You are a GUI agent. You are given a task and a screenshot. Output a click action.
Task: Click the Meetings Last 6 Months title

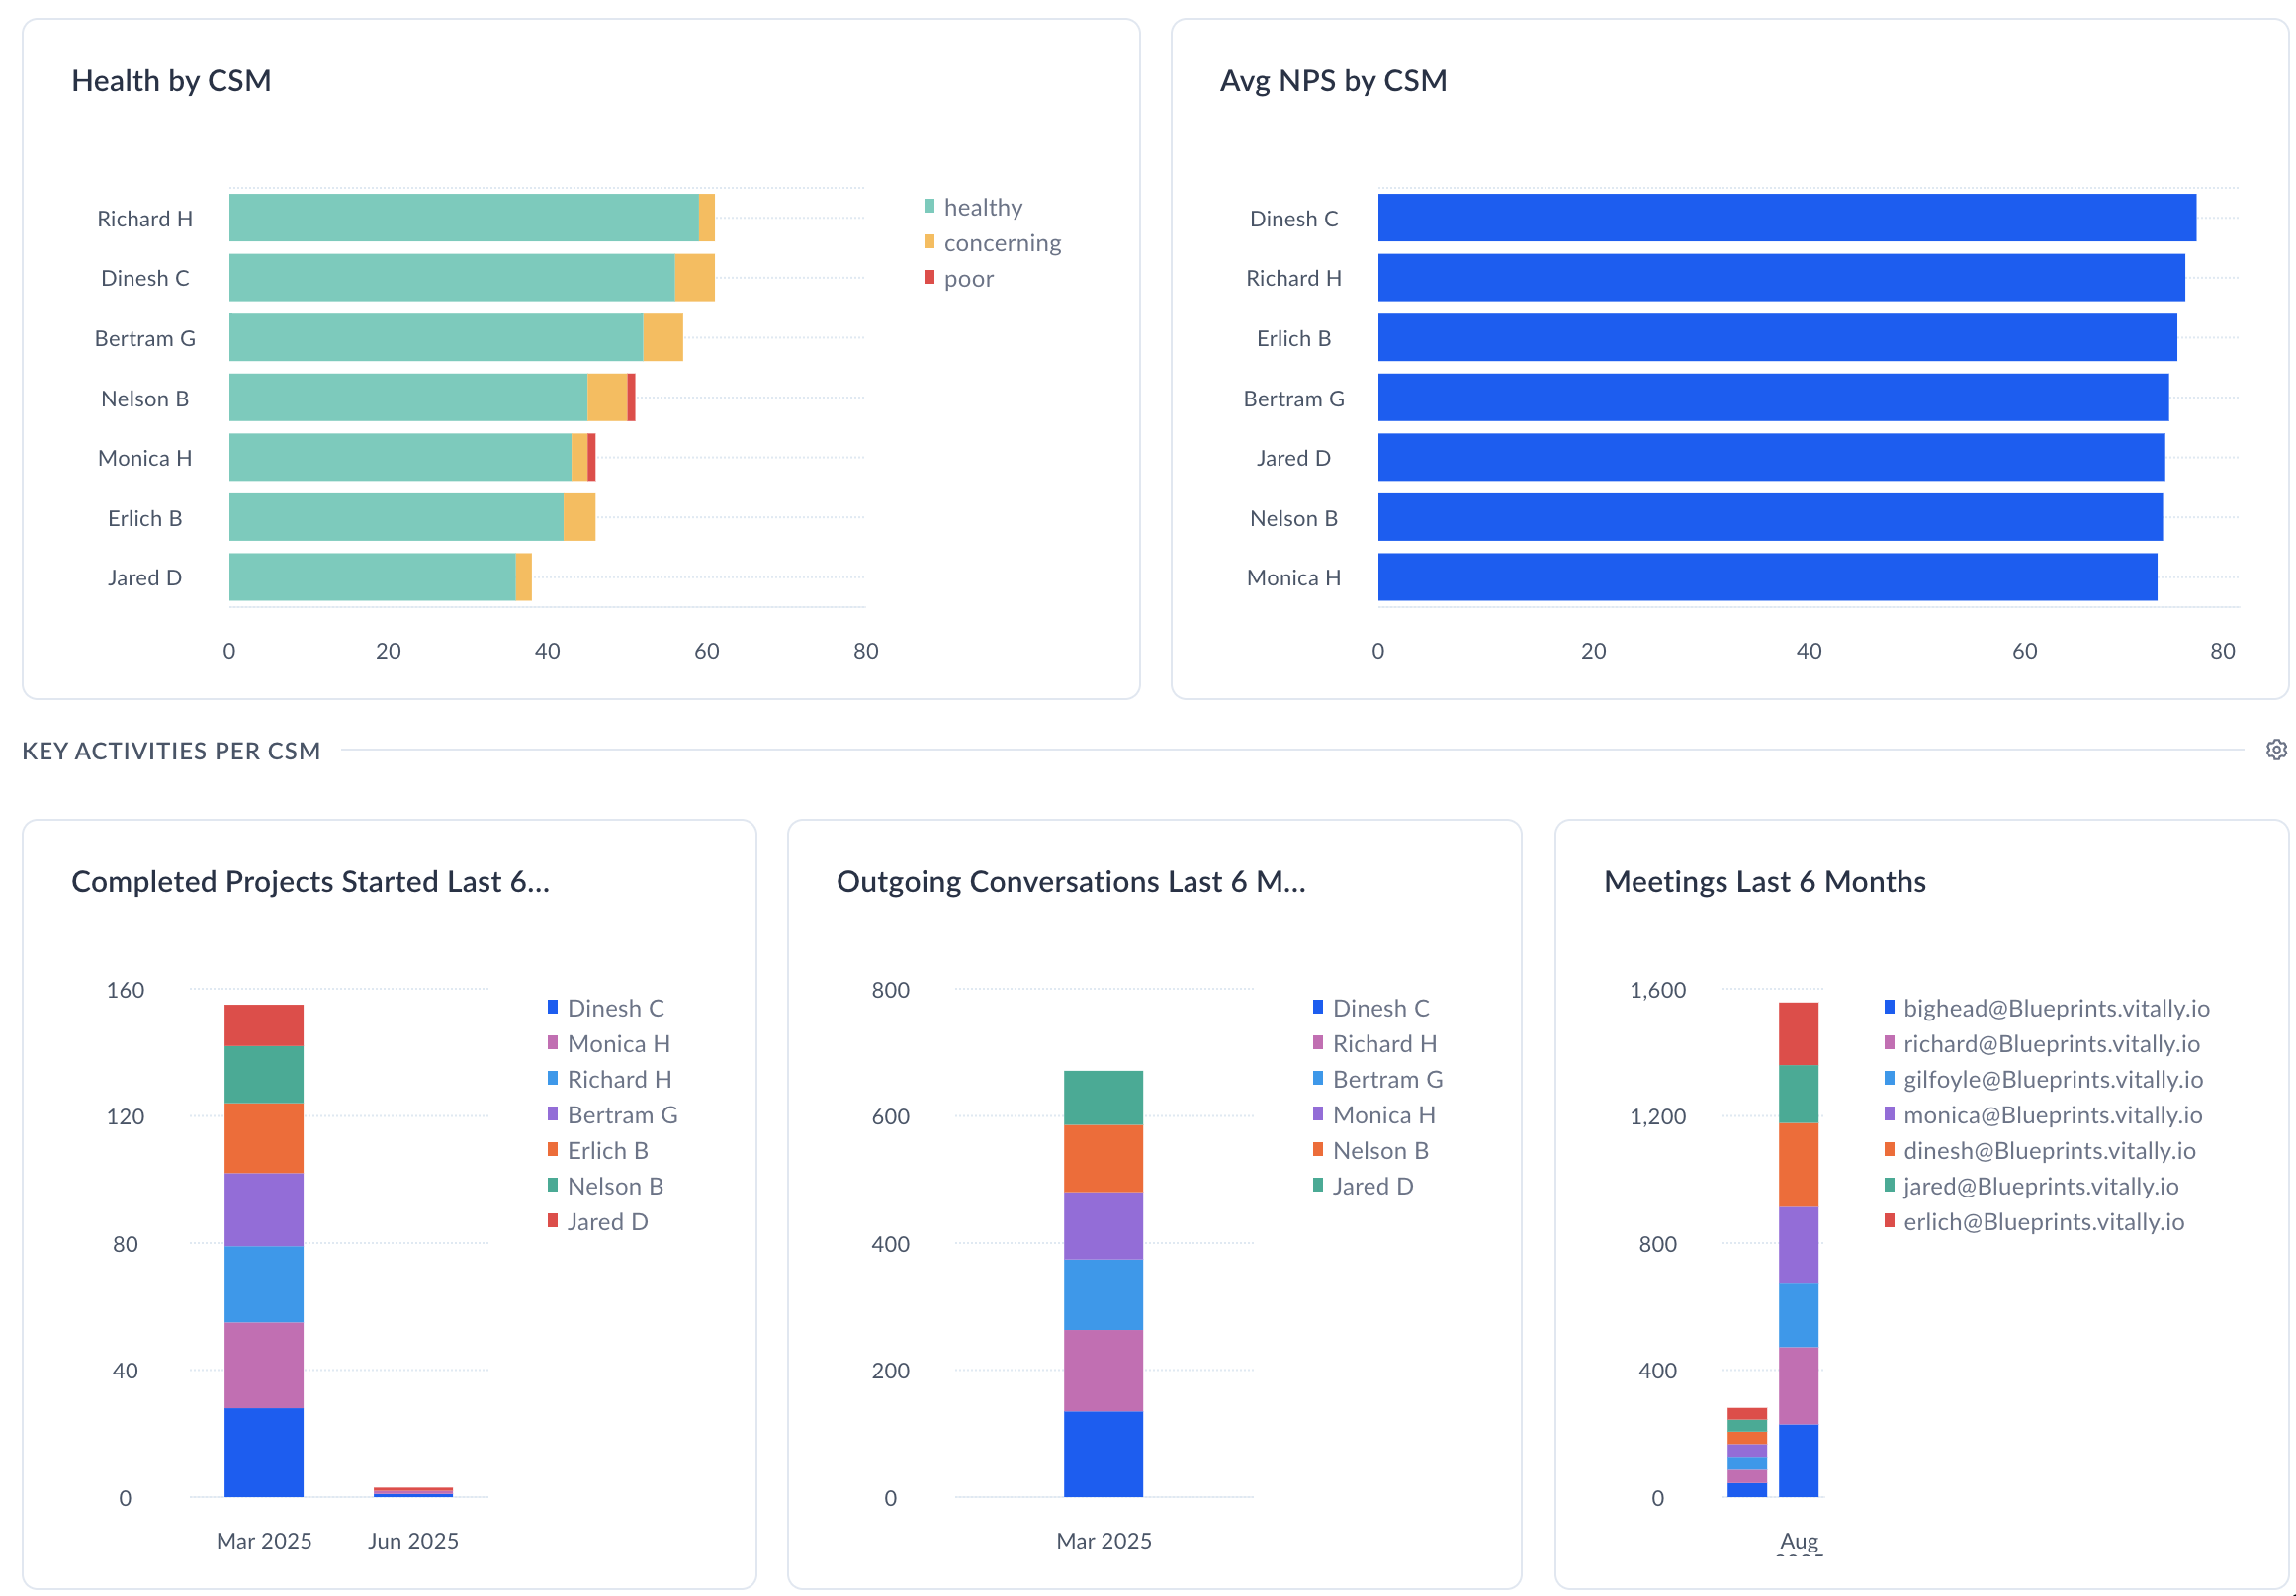pyautogui.click(x=1764, y=882)
